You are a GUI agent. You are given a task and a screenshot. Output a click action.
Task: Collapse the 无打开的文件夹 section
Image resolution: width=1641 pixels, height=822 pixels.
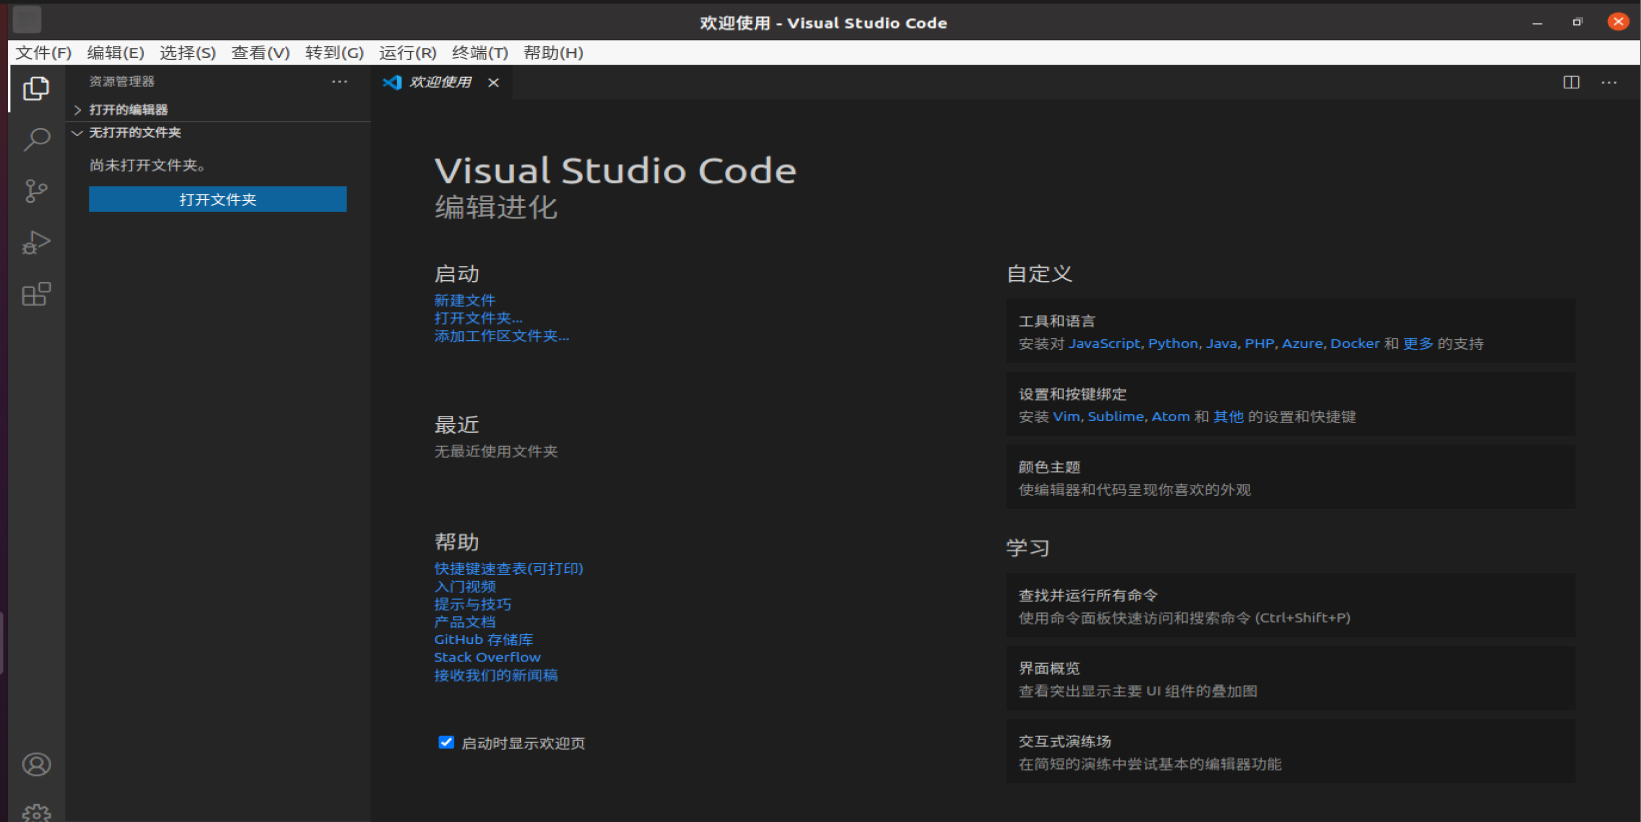tap(220, 132)
